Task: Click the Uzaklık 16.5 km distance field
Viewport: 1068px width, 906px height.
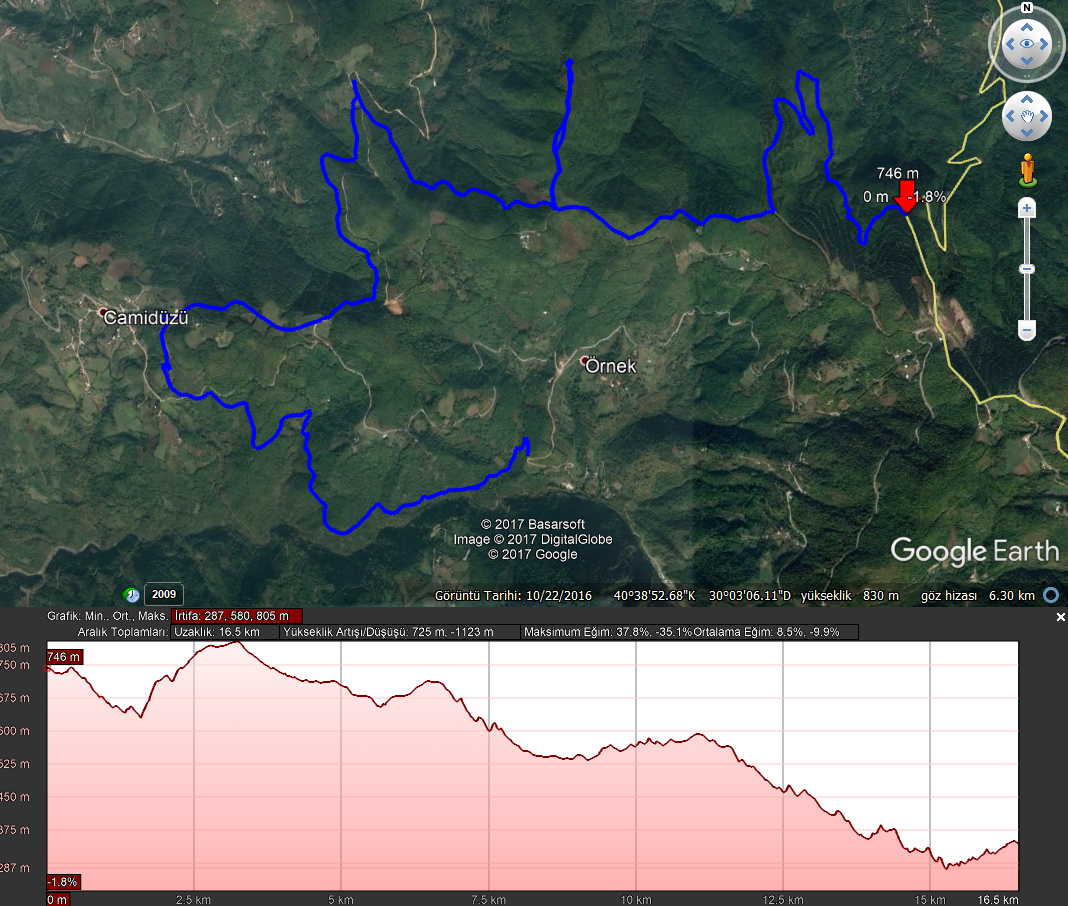Action: point(225,632)
